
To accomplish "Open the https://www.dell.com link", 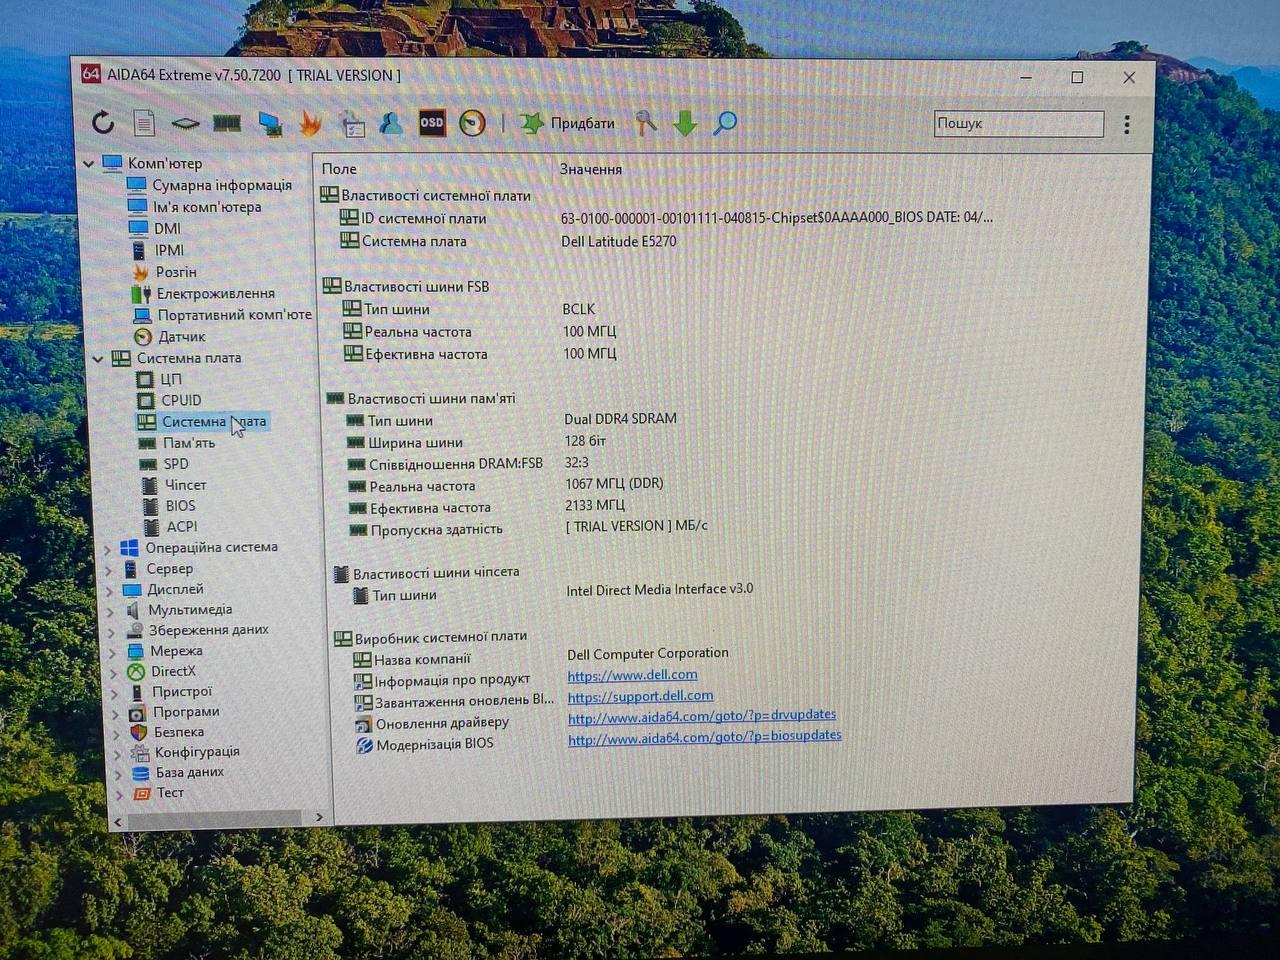I will tap(632, 676).
